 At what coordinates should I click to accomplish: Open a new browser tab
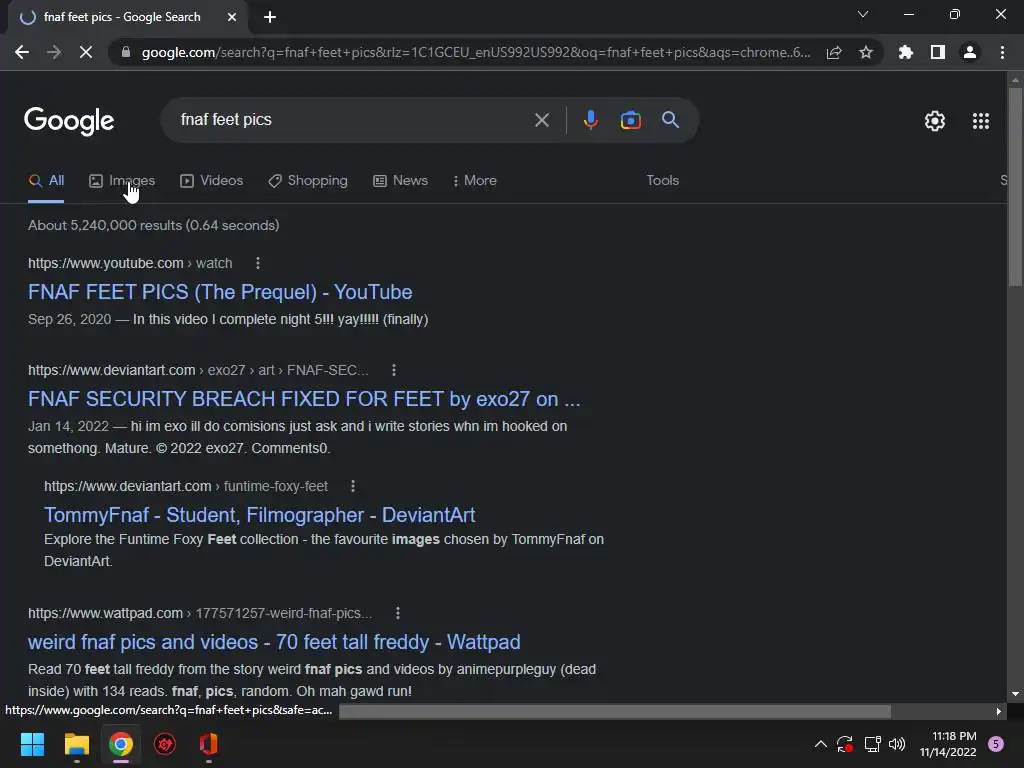pos(270,18)
